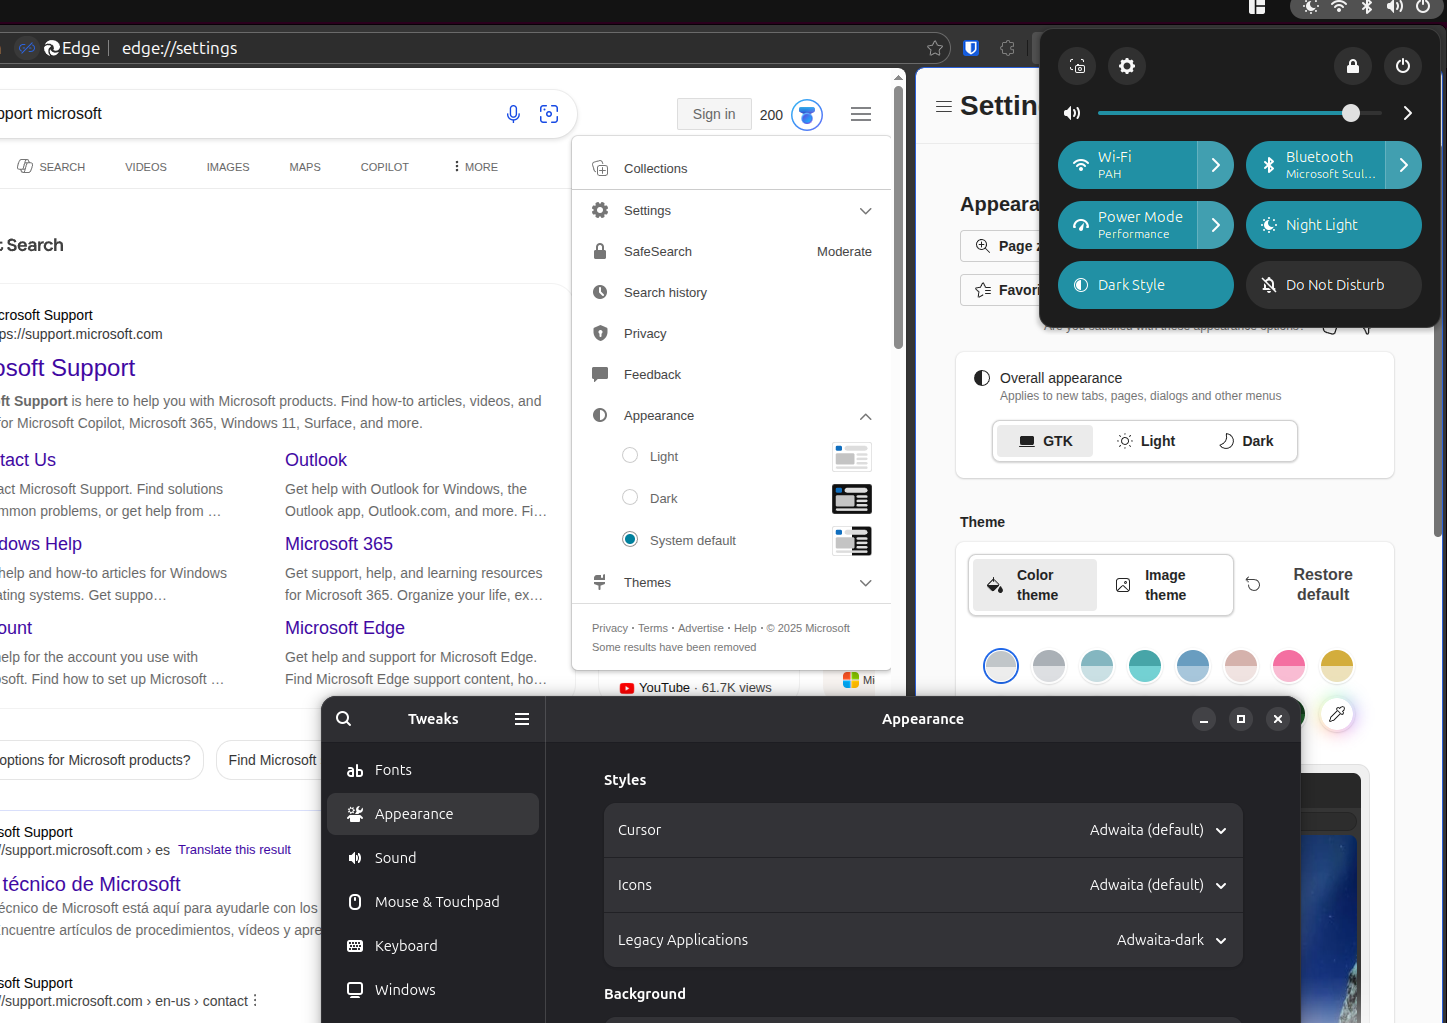Click the restore default undo icon

click(1253, 584)
